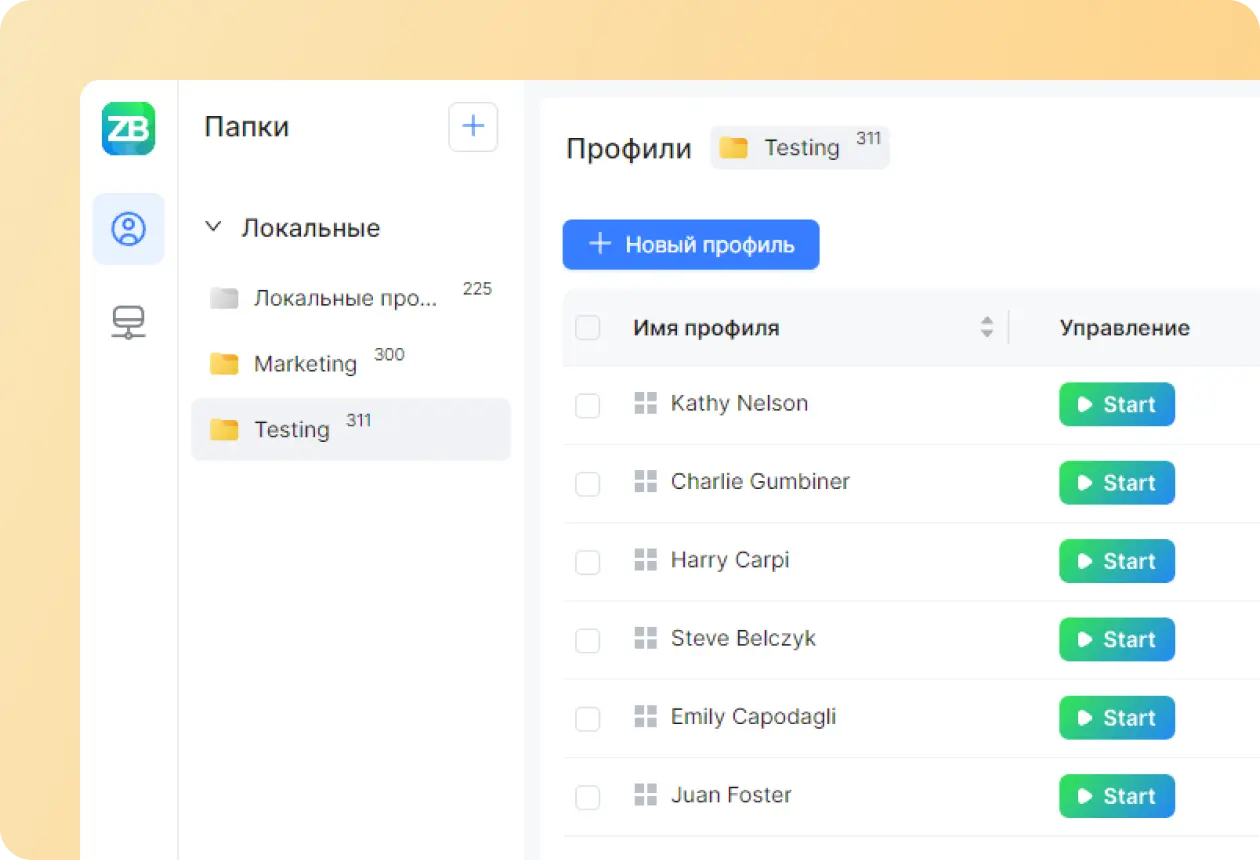This screenshot has height=860, width=1260.
Task: Toggle the select-all checkbox in table header
Action: coord(588,328)
